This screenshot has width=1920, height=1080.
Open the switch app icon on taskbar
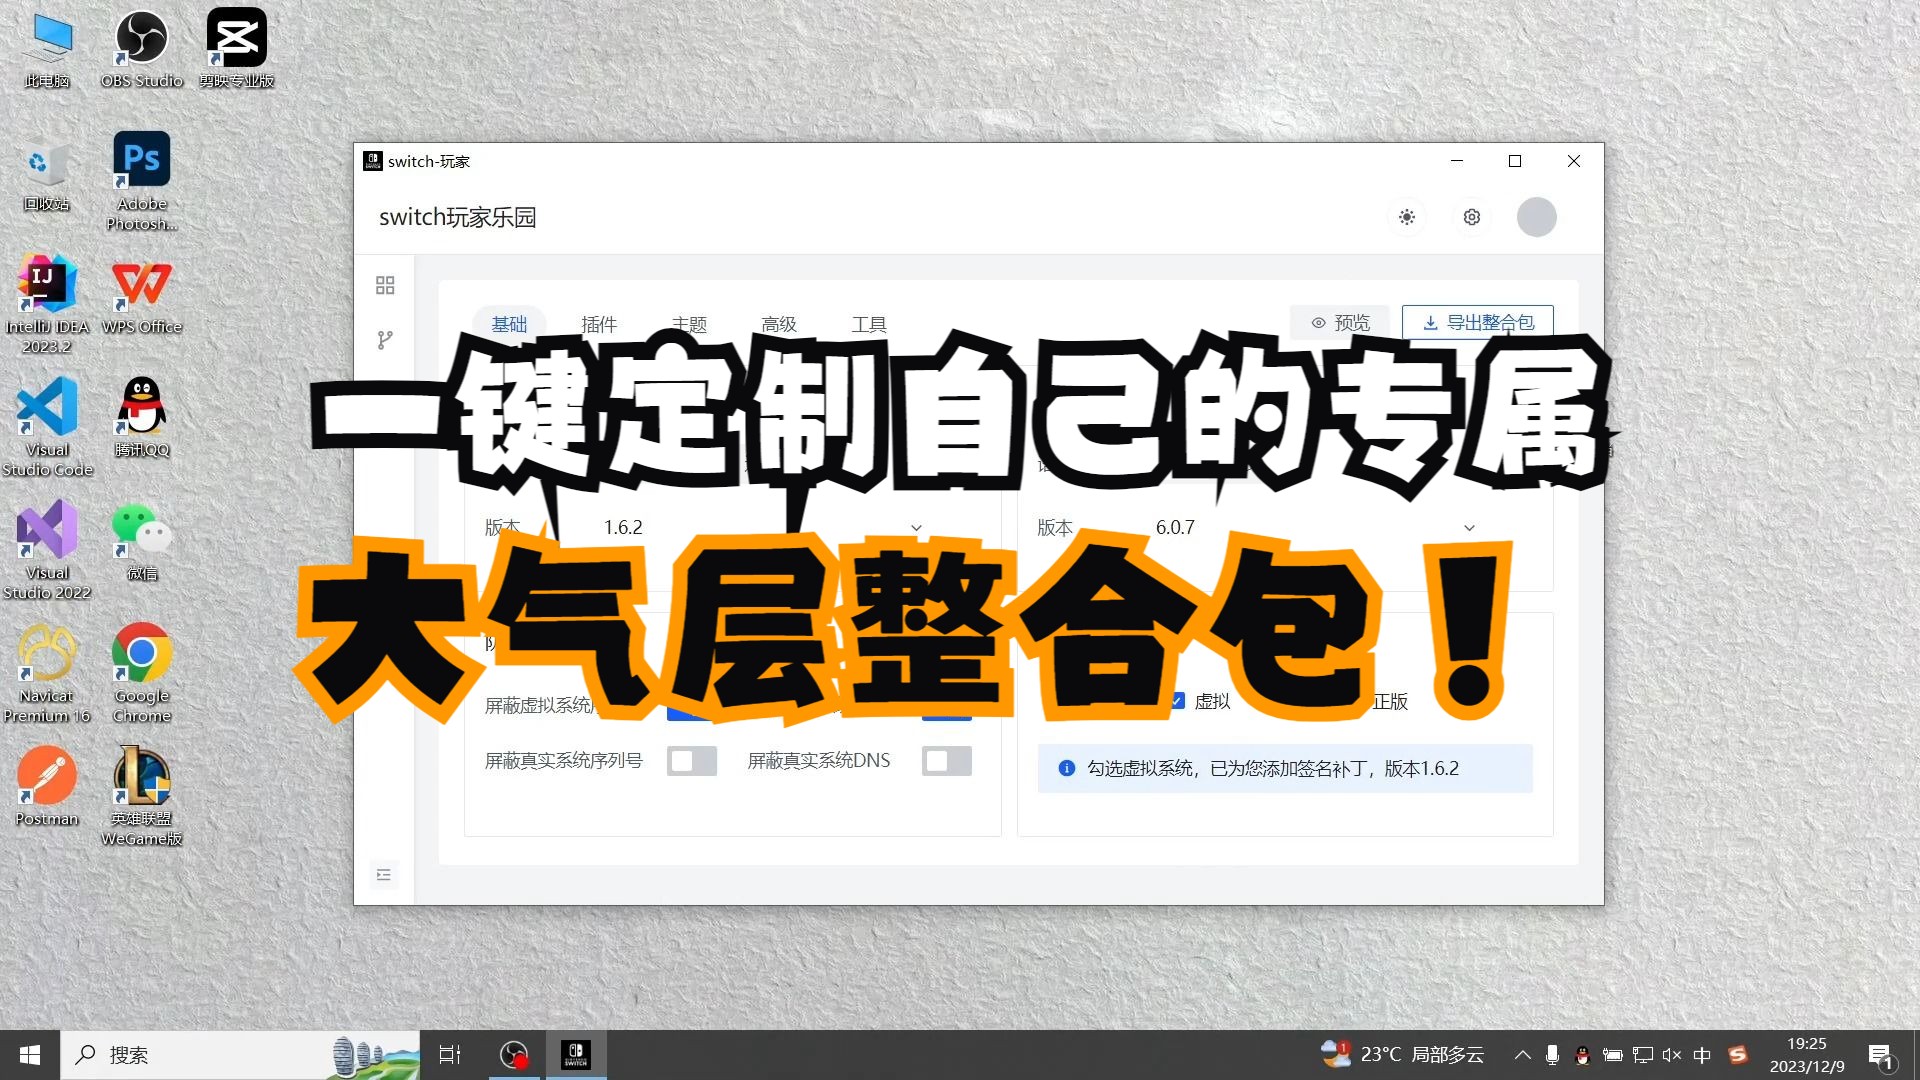[576, 1055]
